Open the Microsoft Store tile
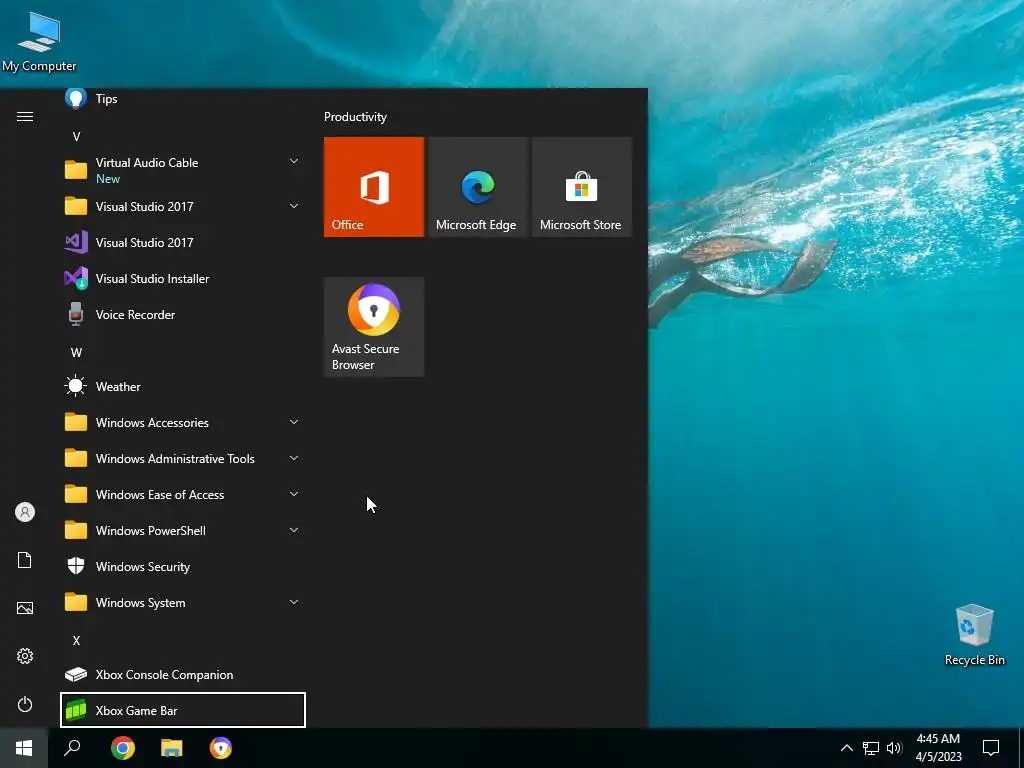This screenshot has width=1024, height=768. tap(582, 187)
